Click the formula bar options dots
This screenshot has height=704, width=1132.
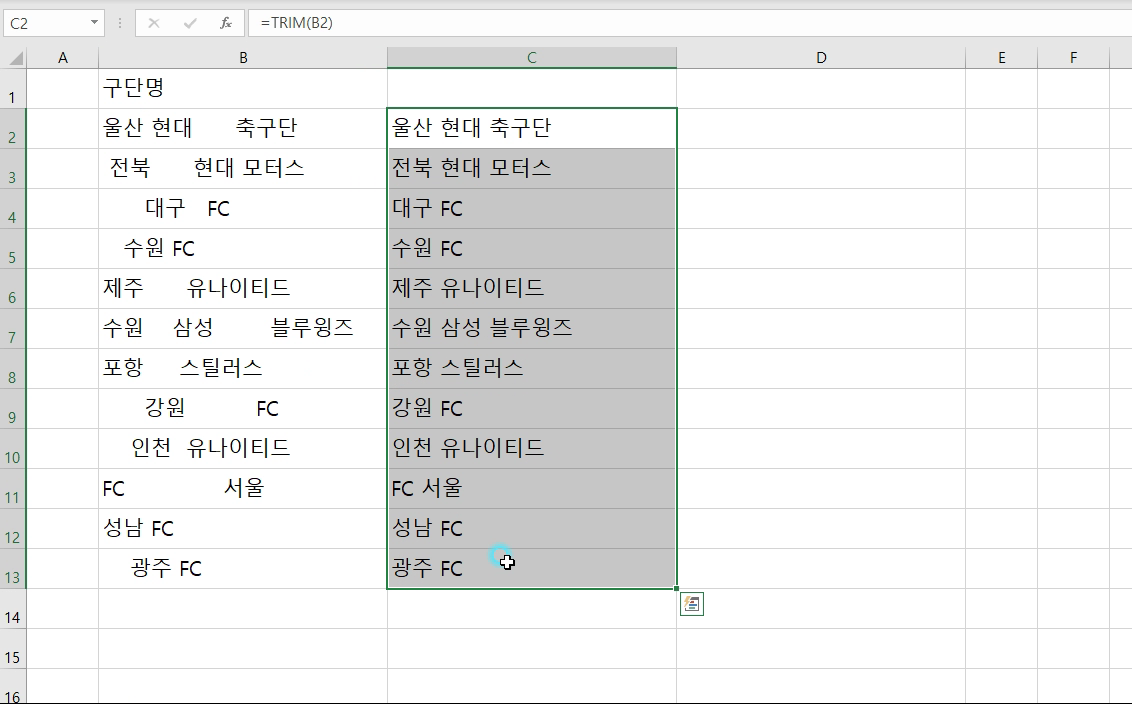[x=120, y=23]
